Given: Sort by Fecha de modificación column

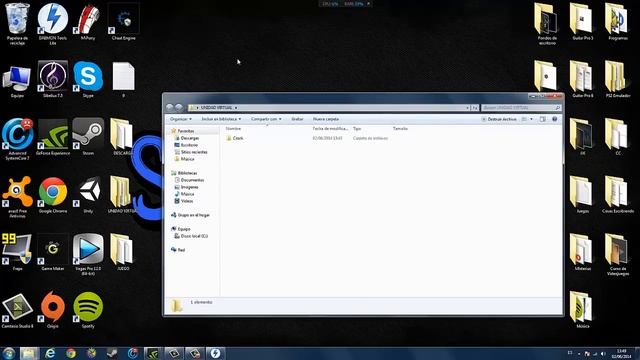Looking at the screenshot, I should (330, 129).
